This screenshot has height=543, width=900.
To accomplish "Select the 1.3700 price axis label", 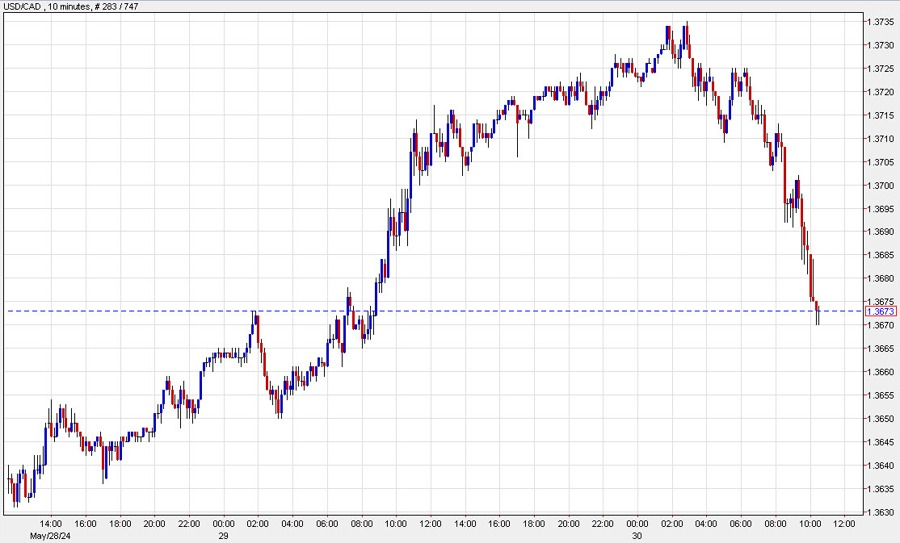I will point(880,185).
